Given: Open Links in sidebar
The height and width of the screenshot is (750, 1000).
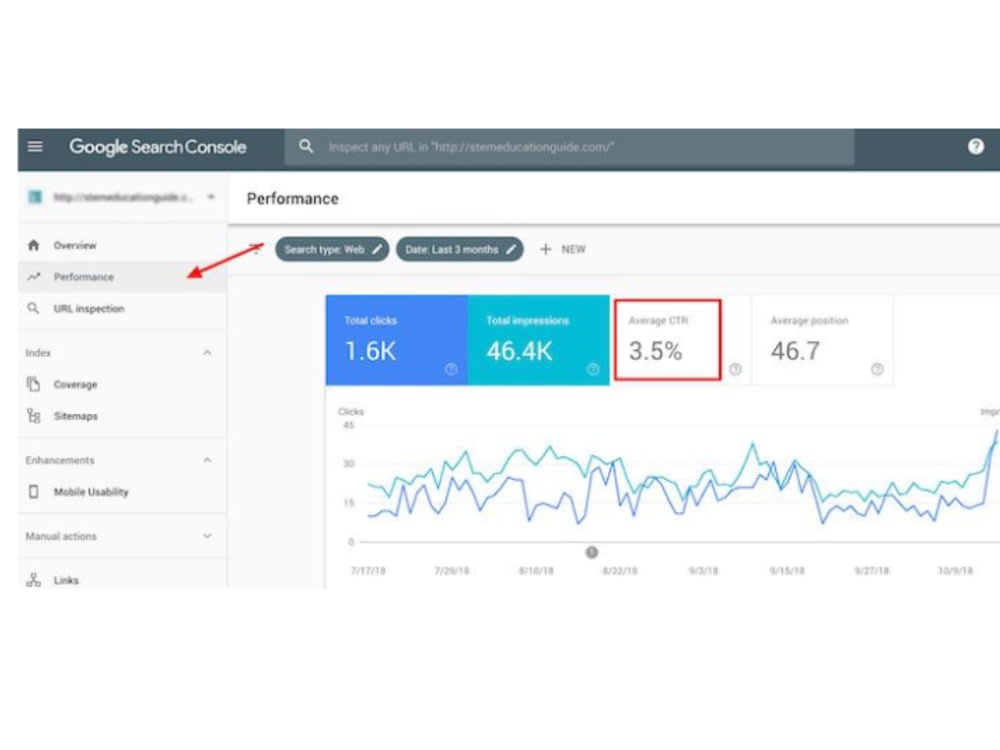Looking at the screenshot, I should pos(122,580).
